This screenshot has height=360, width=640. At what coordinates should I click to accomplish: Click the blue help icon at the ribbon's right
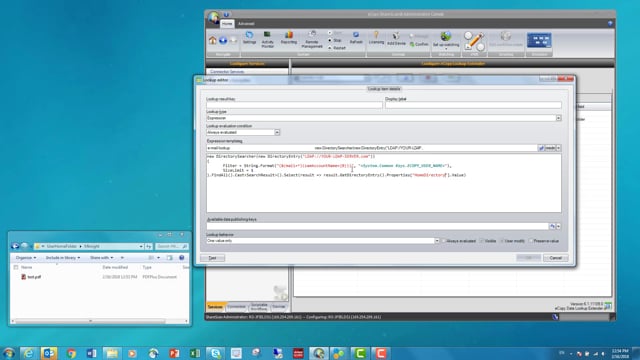pos(610,24)
